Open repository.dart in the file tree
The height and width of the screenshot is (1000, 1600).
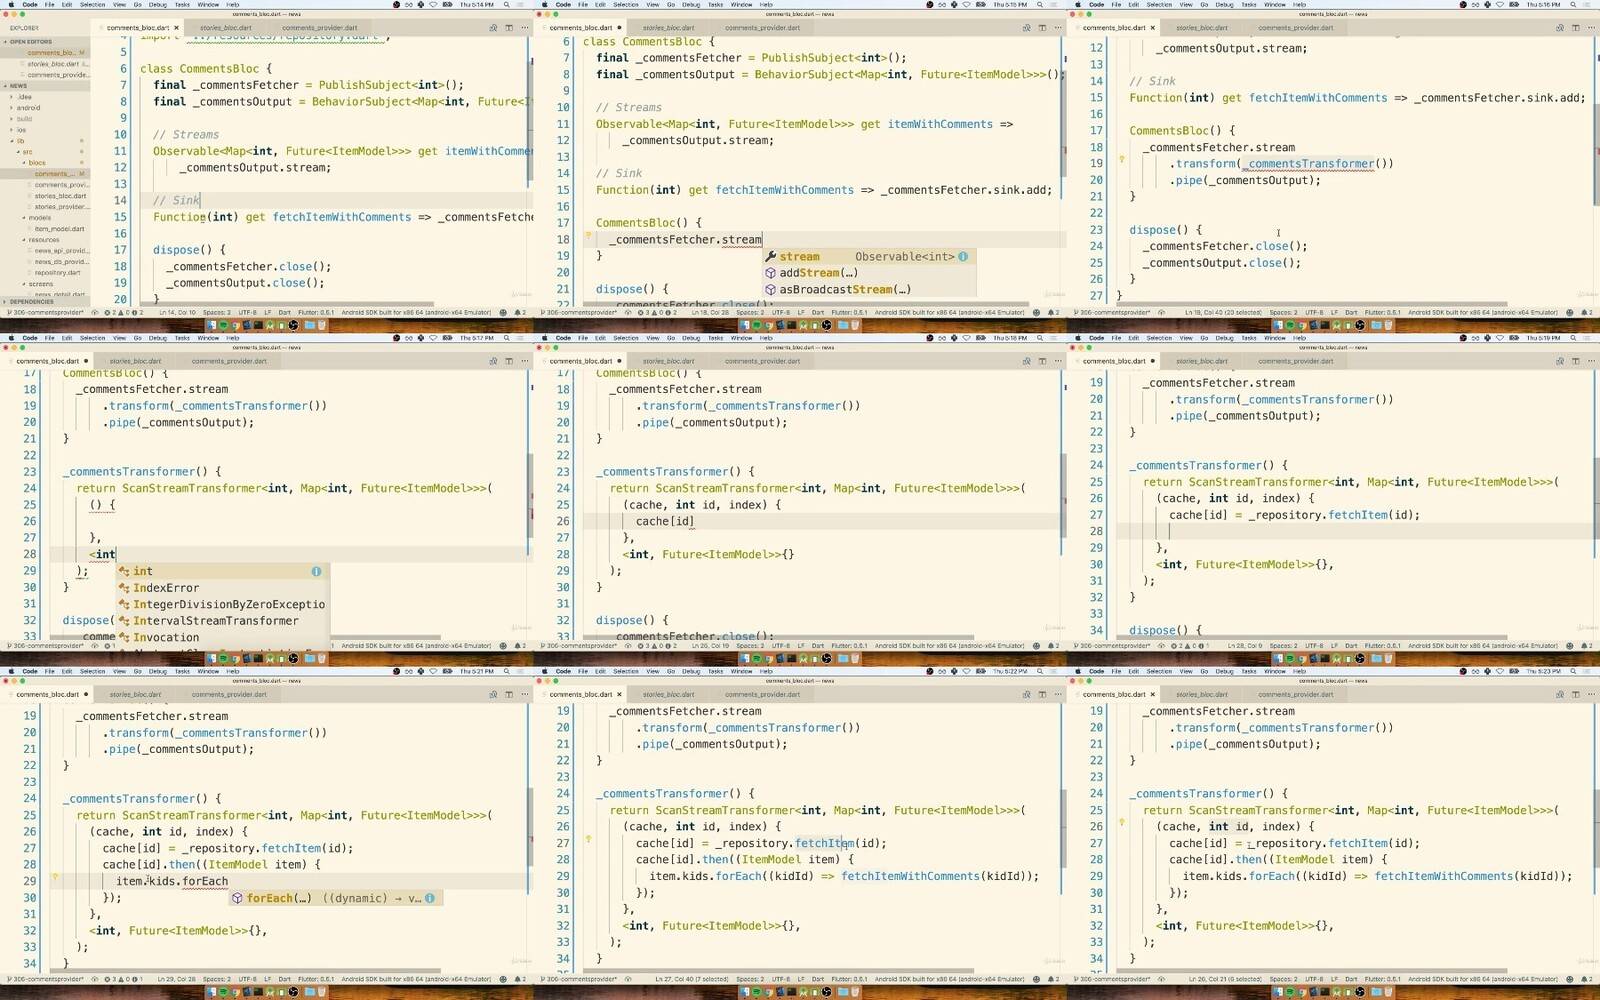pos(57,272)
